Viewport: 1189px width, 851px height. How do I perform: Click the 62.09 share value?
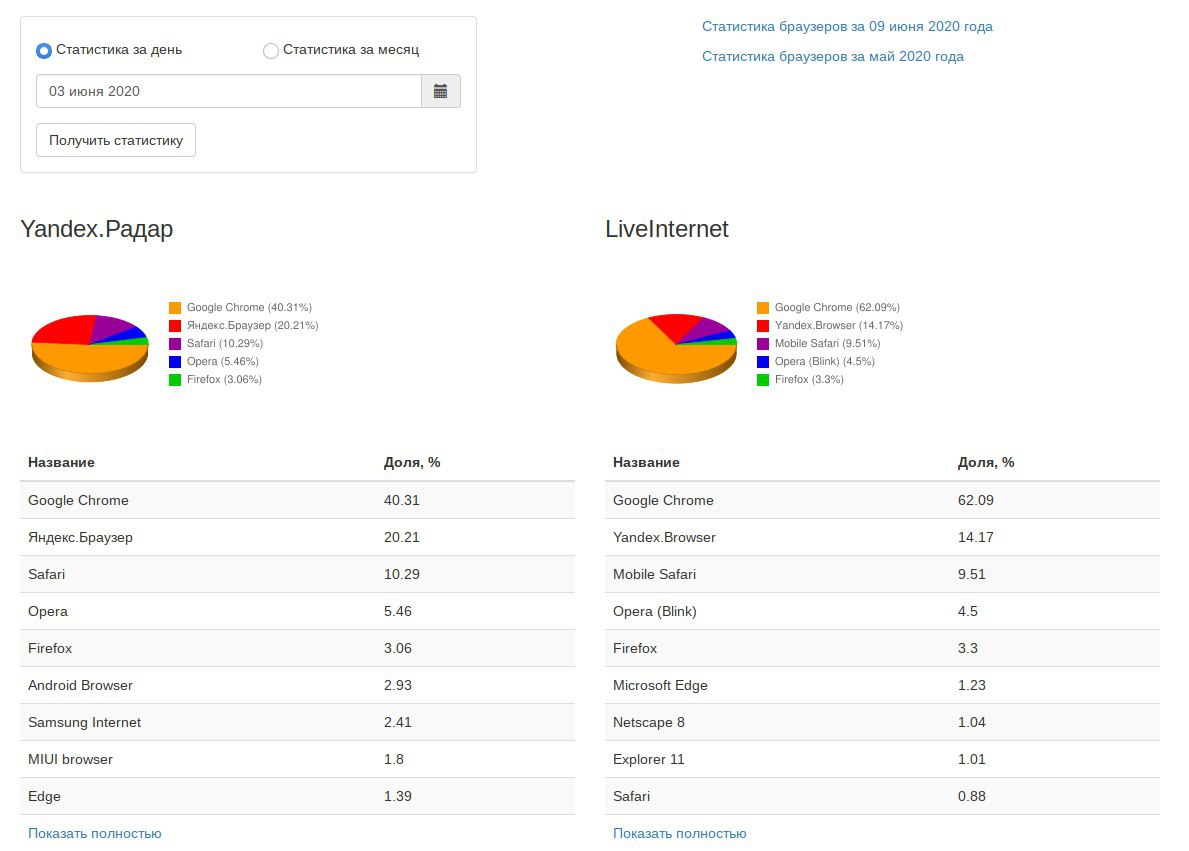pyautogui.click(x=975, y=501)
